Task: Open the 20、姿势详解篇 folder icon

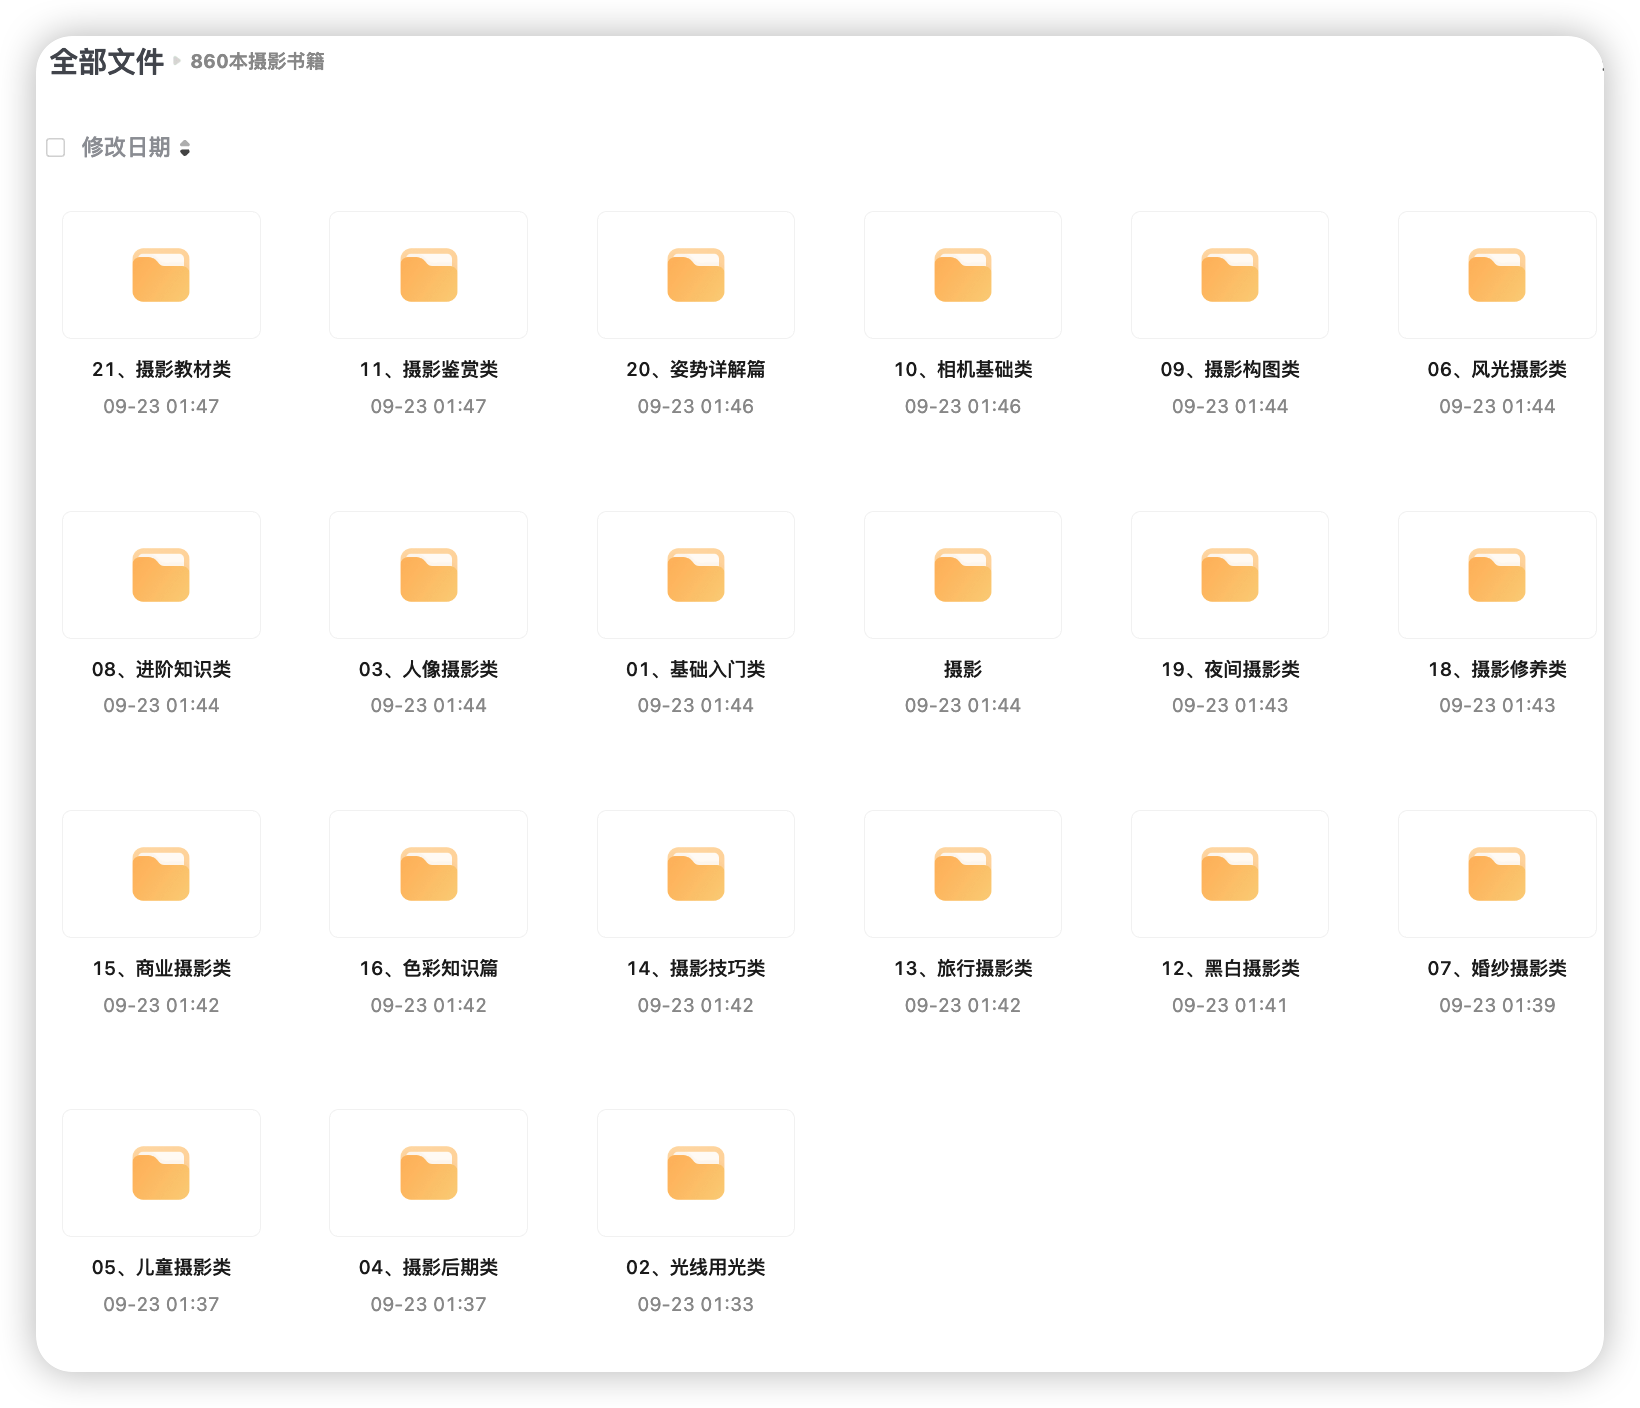Action: [x=696, y=275]
